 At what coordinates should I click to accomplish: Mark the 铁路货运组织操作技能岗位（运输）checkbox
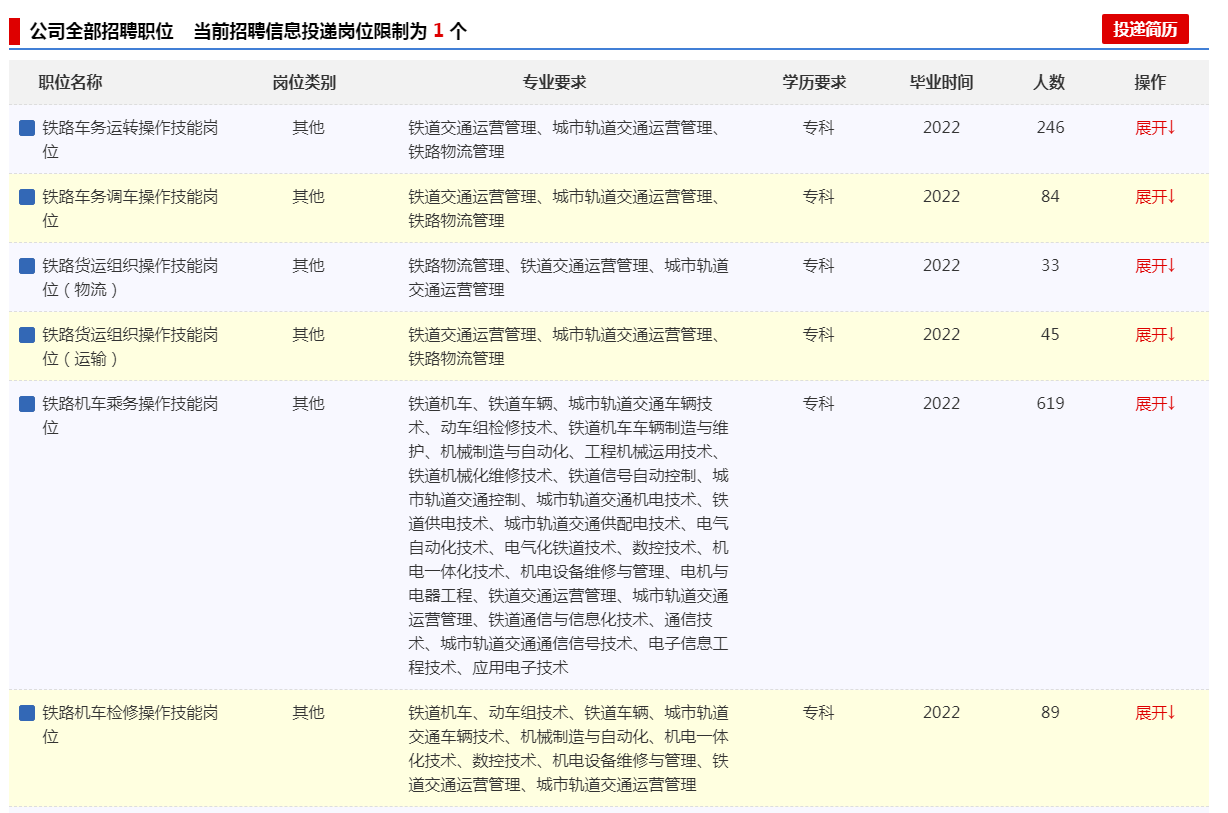[27, 335]
